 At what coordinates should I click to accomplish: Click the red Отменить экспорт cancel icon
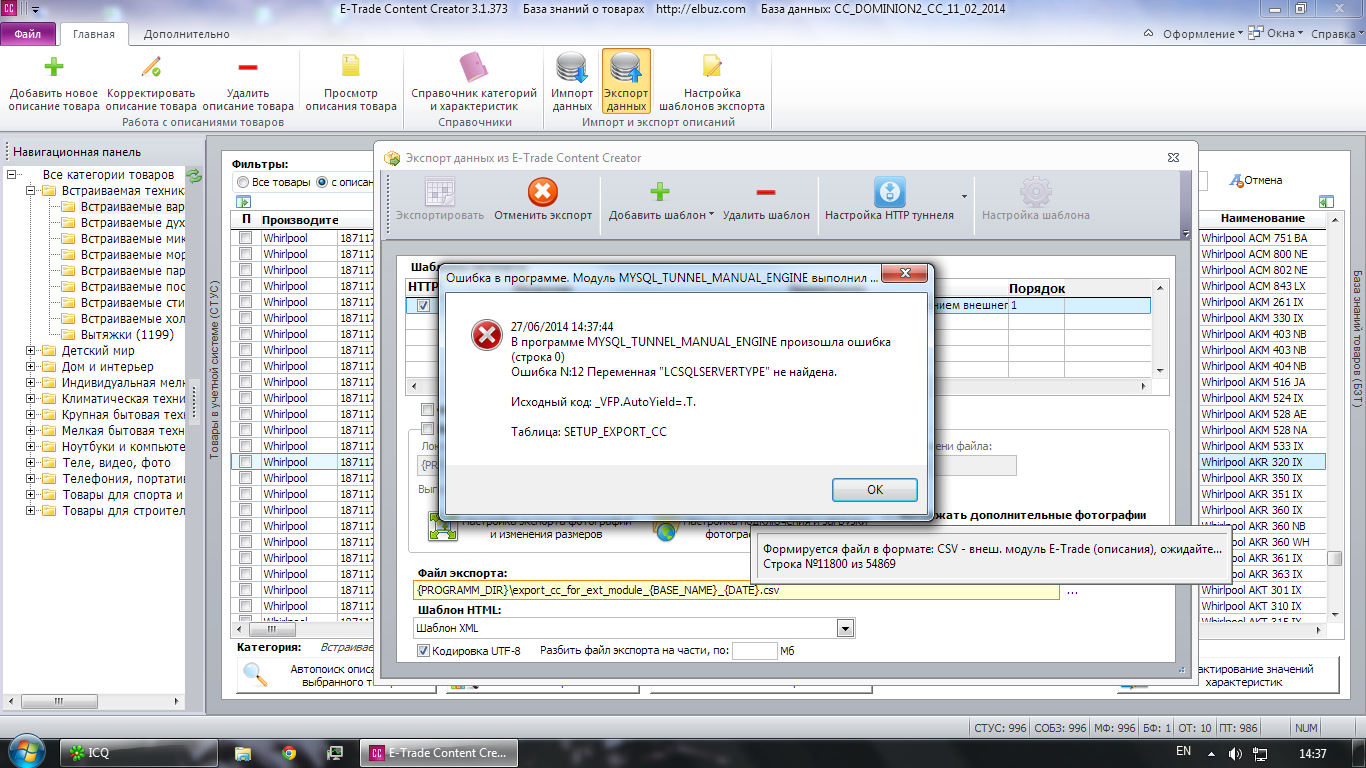[543, 192]
